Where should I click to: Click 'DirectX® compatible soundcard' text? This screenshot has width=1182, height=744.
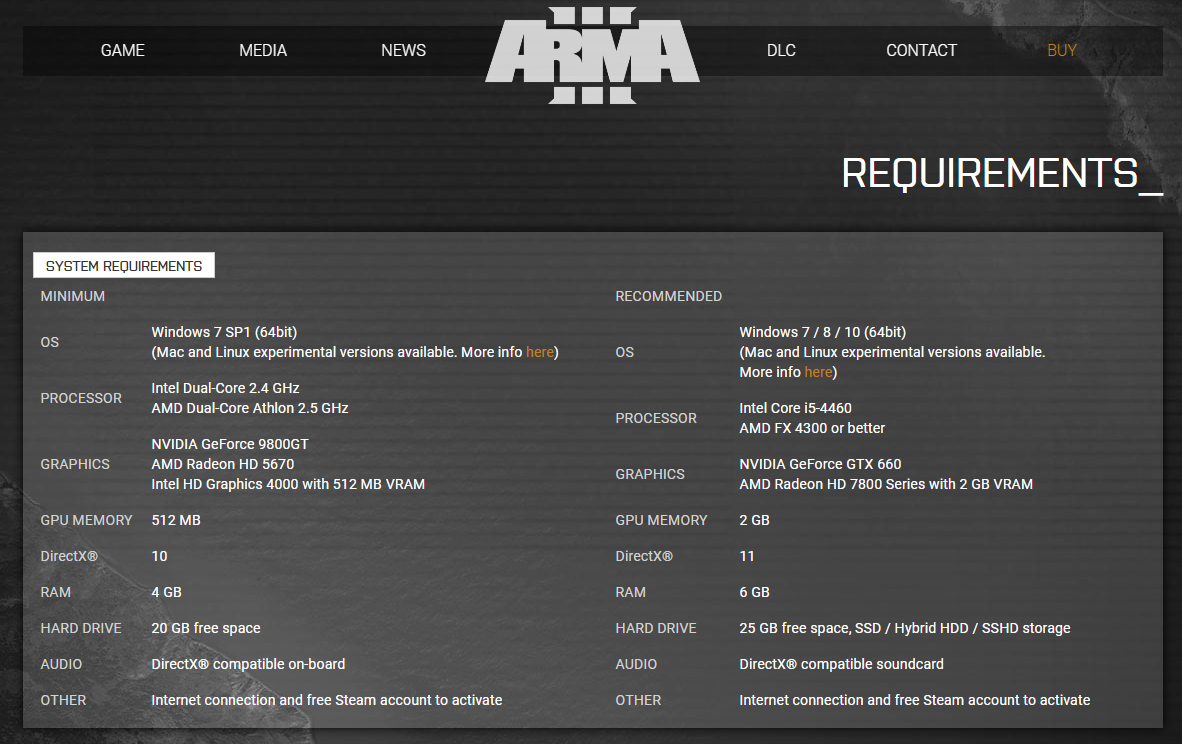point(841,664)
